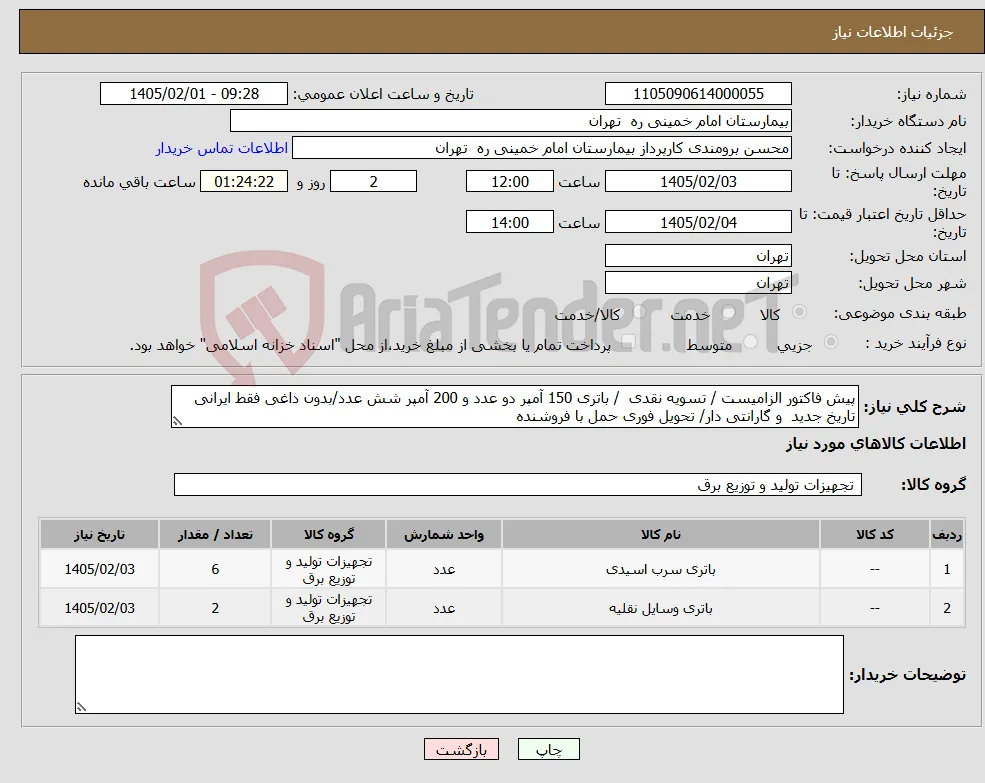Select the جزیی purchase type radio

coord(830,342)
